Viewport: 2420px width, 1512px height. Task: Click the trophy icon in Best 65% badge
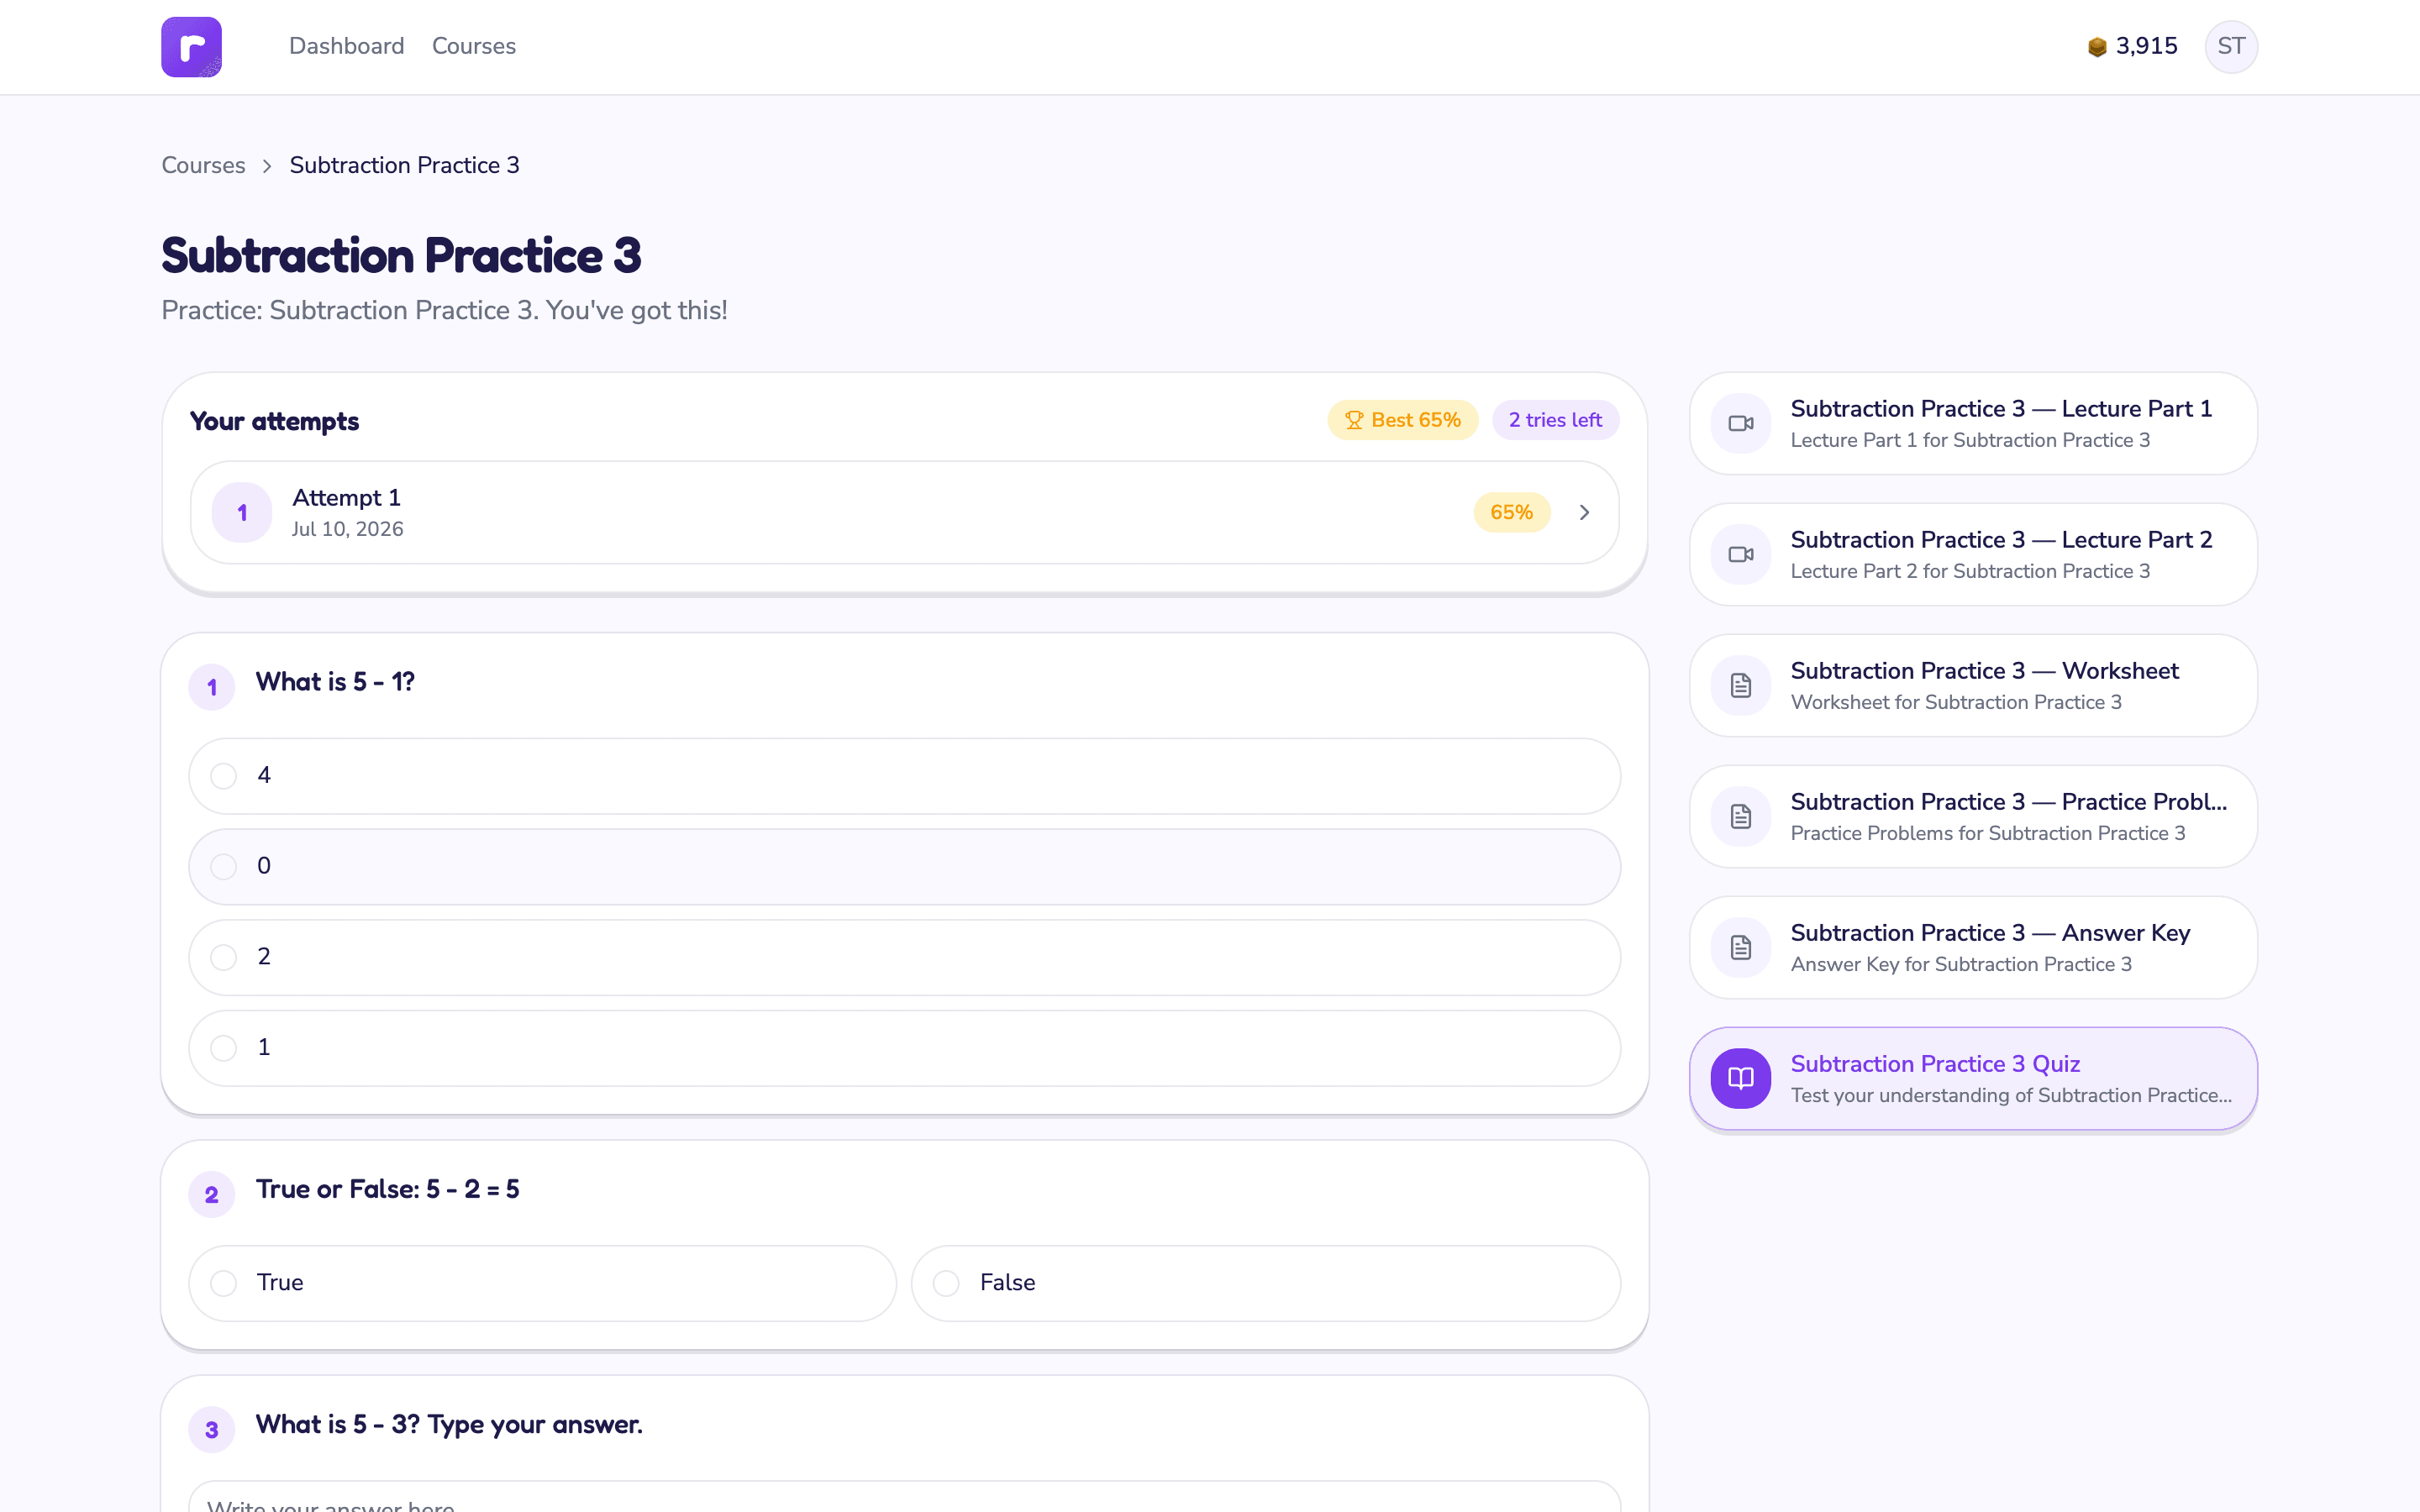[x=1354, y=420]
